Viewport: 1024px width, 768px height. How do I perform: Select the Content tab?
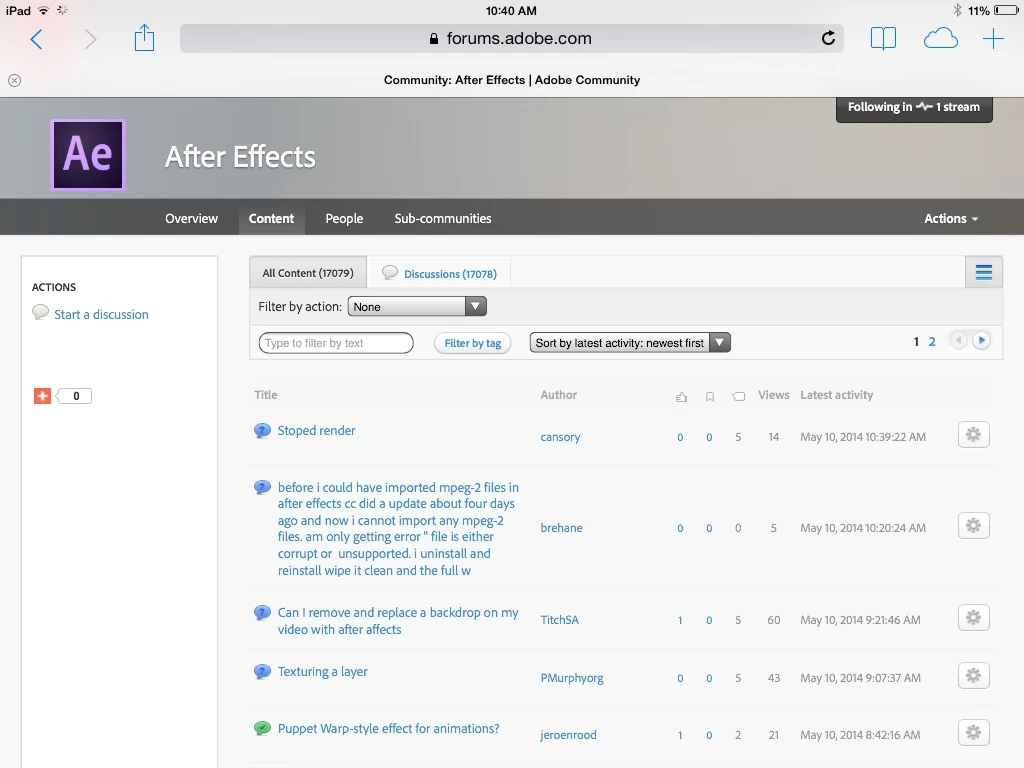(x=271, y=219)
